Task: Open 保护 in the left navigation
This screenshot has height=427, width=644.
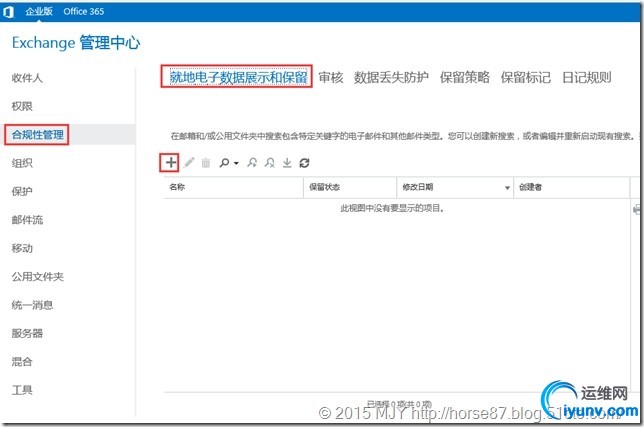Action: (x=22, y=191)
